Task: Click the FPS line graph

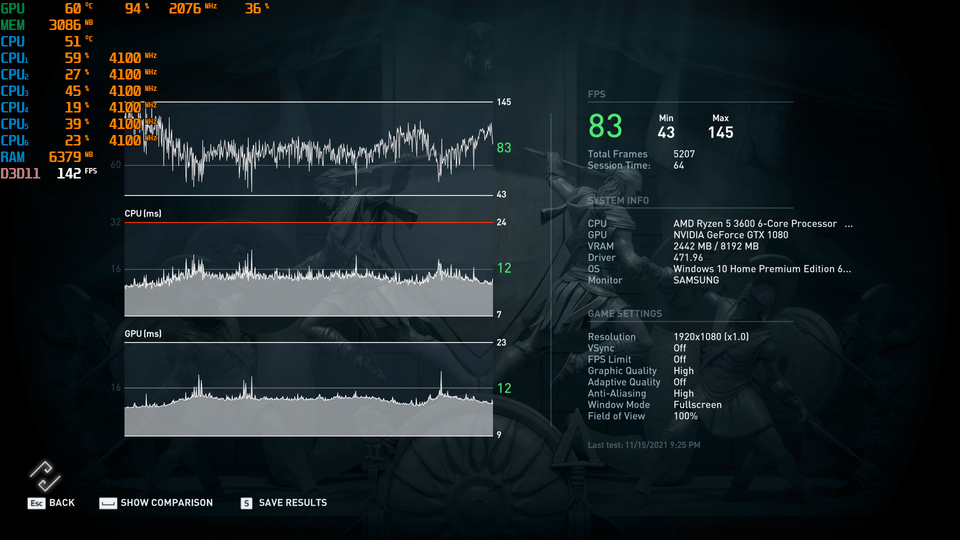Action: (x=309, y=149)
